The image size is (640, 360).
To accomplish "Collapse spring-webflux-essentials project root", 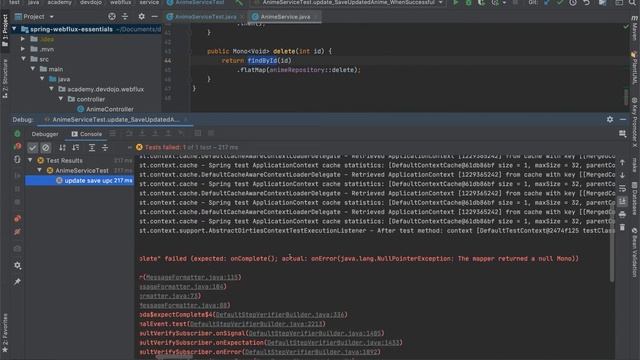I will [14, 29].
